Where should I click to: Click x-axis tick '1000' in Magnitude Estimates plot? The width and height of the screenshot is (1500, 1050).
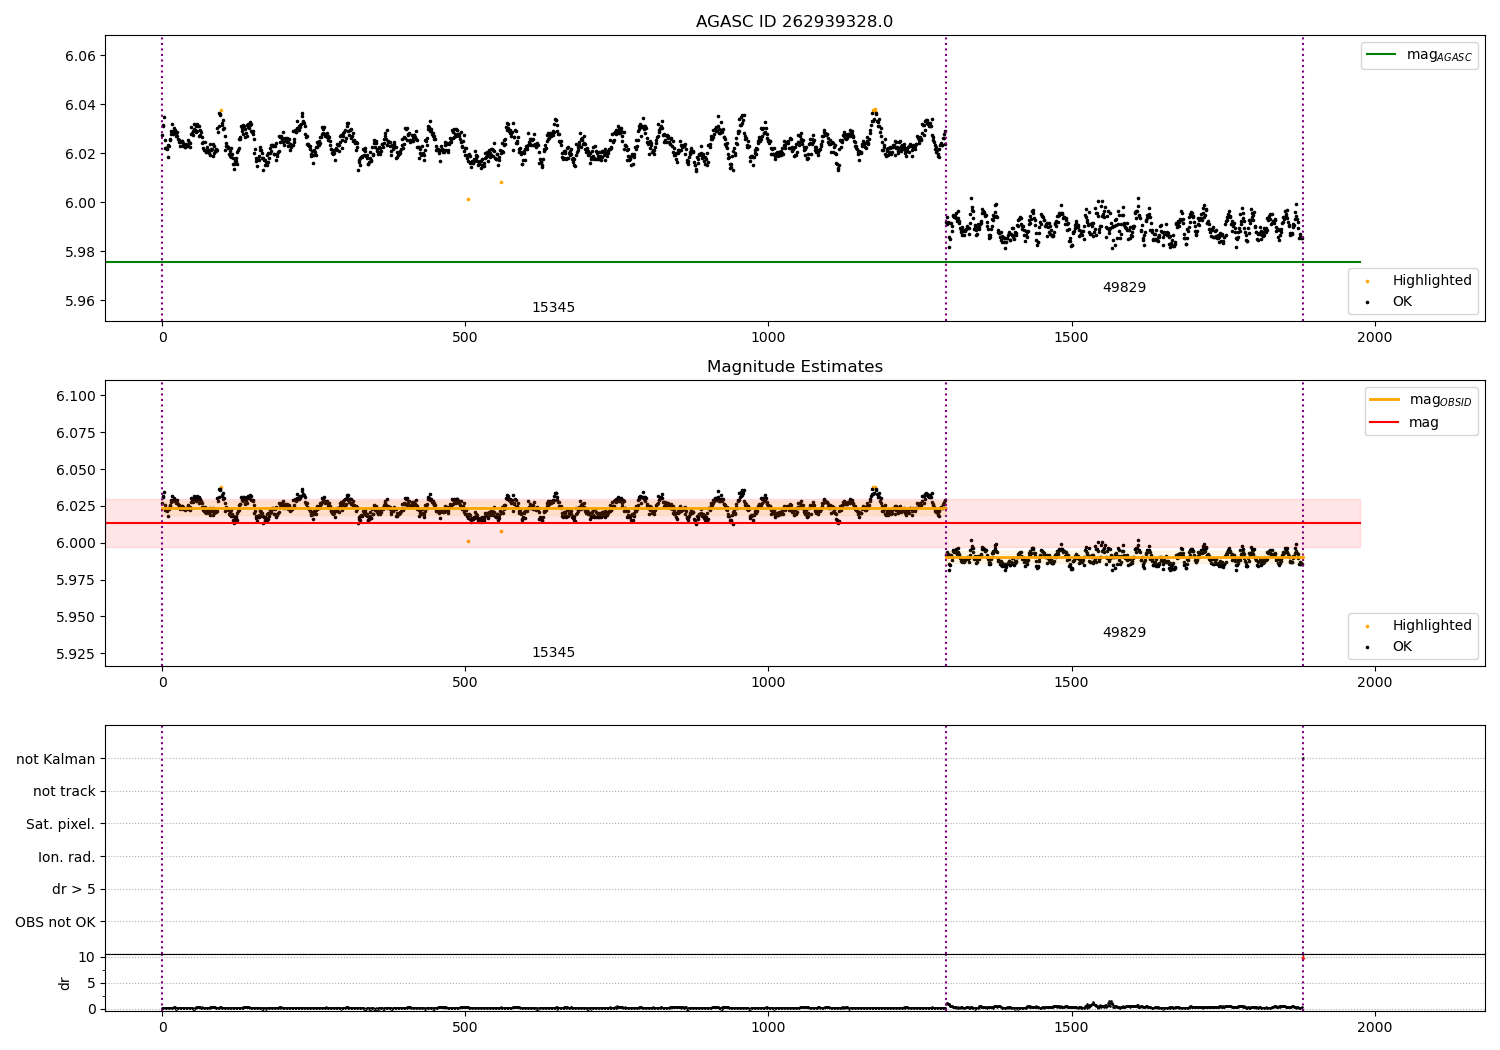tap(768, 683)
